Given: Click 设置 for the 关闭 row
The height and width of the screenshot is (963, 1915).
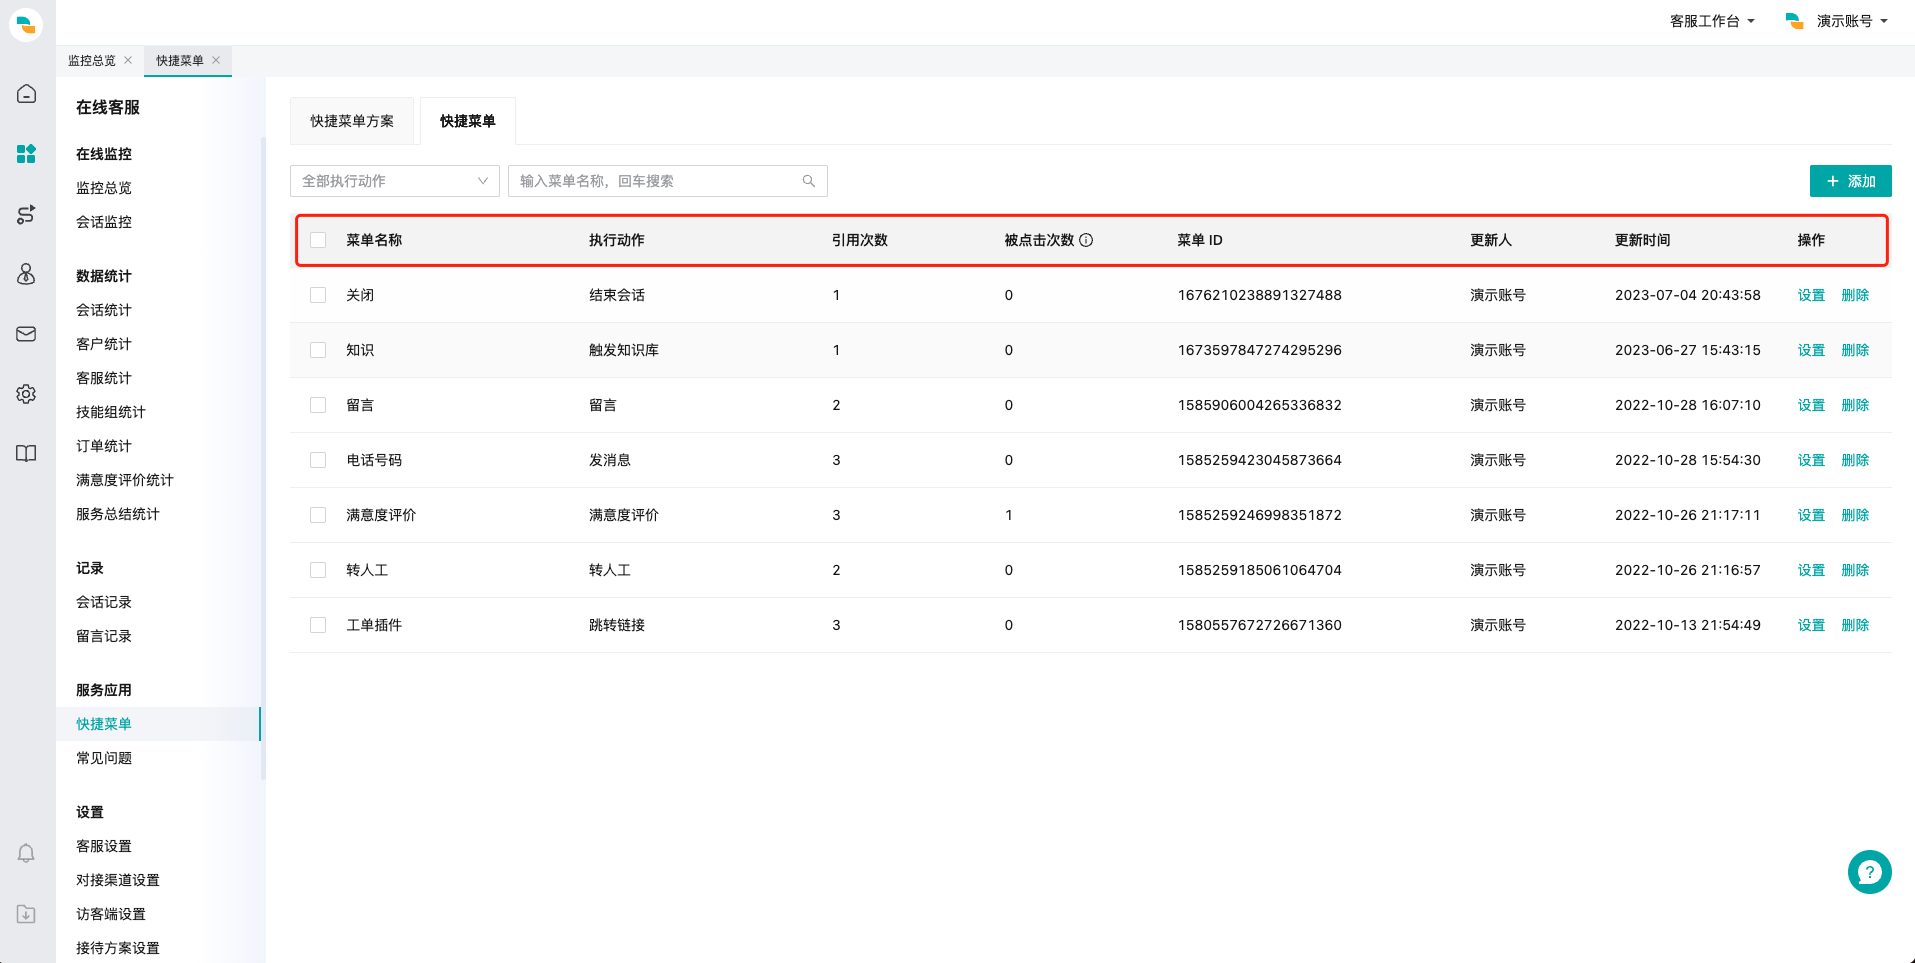Looking at the screenshot, I should pos(1811,295).
